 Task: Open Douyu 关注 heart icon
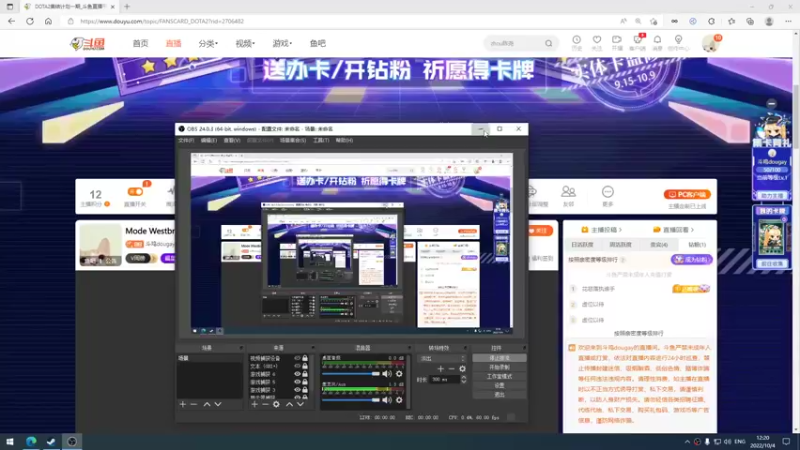(596, 42)
